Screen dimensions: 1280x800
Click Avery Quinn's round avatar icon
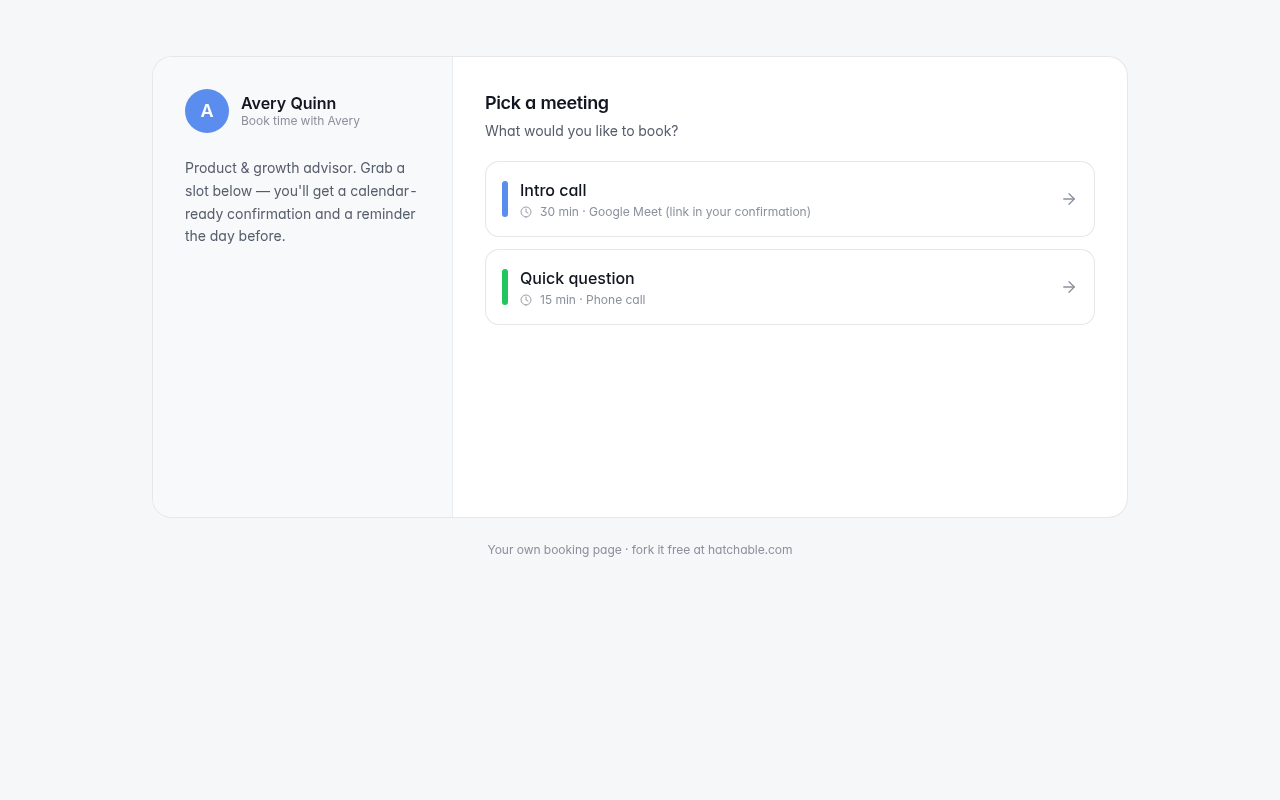(207, 111)
